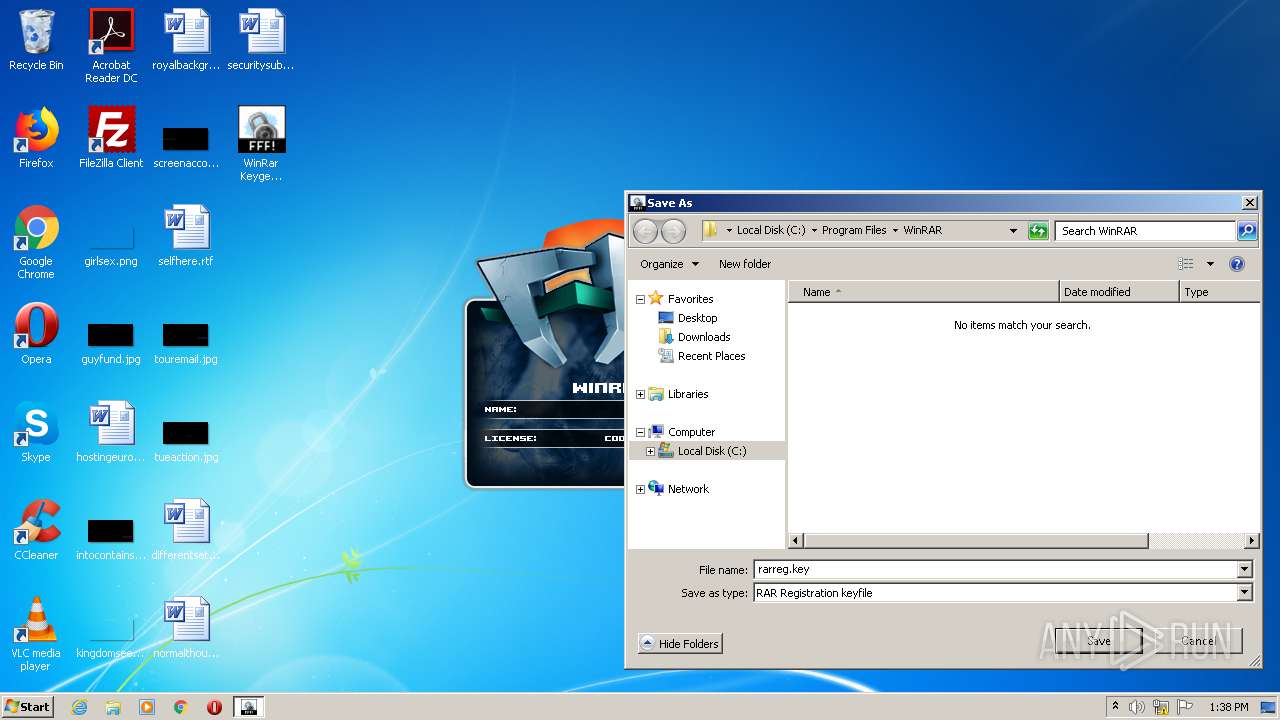
Task: Collapse the Computer tree node
Action: pyautogui.click(x=640, y=433)
